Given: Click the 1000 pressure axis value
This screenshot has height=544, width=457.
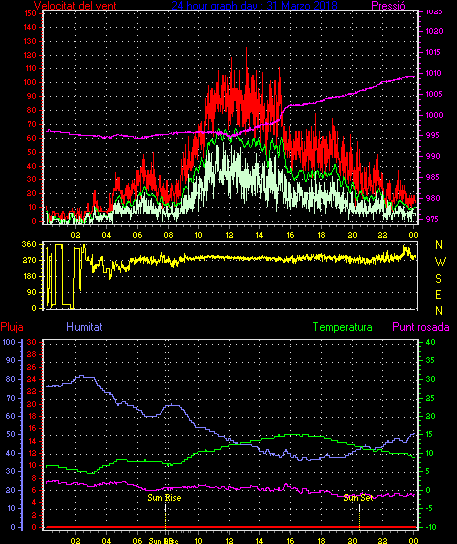Looking at the screenshot, I should pos(434,115).
